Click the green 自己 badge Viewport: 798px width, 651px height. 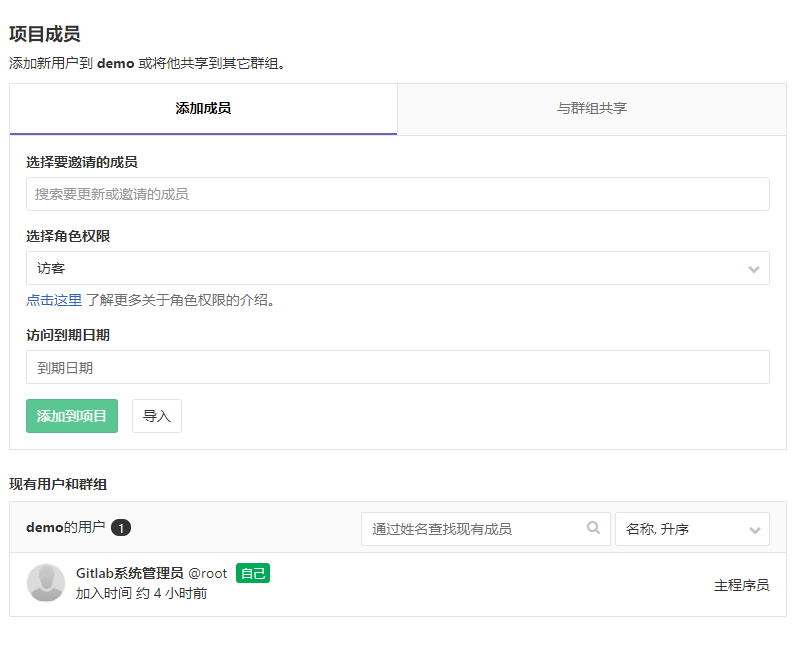(253, 573)
